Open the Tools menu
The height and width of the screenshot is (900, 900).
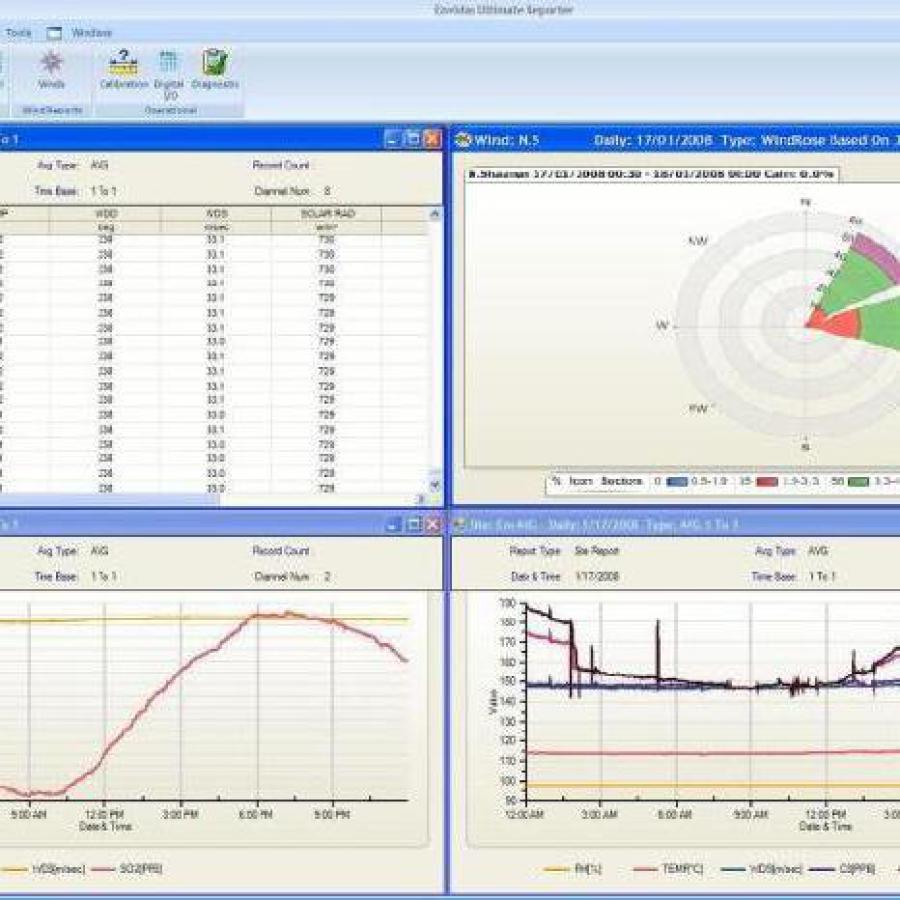tap(19, 33)
